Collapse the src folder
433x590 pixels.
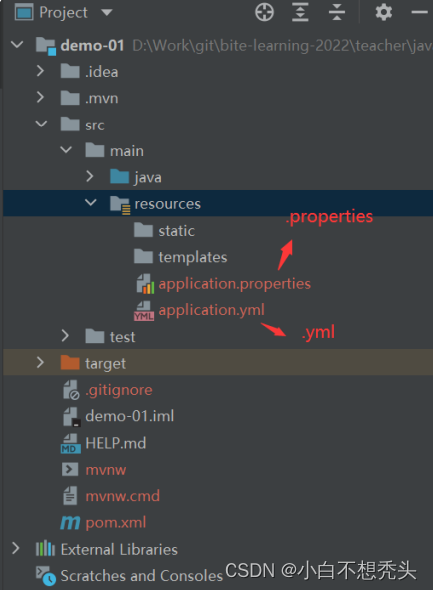point(41,123)
